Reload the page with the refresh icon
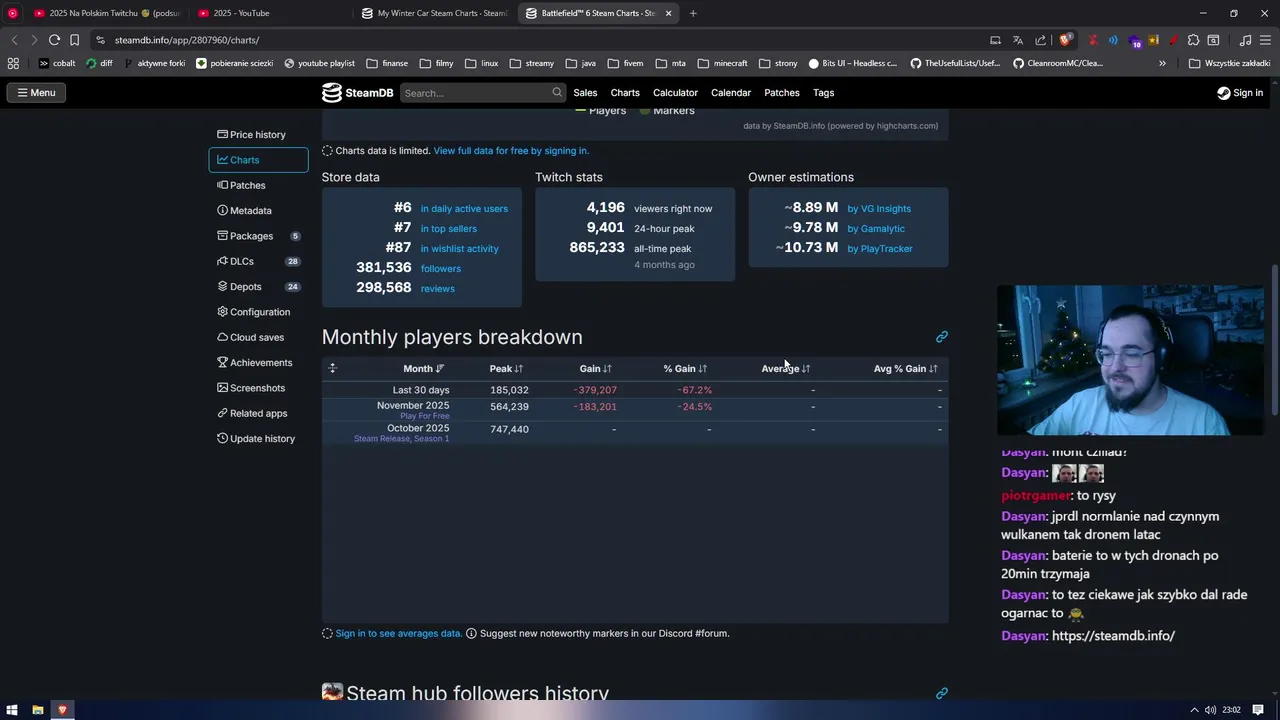The width and height of the screenshot is (1280, 720). tap(54, 40)
